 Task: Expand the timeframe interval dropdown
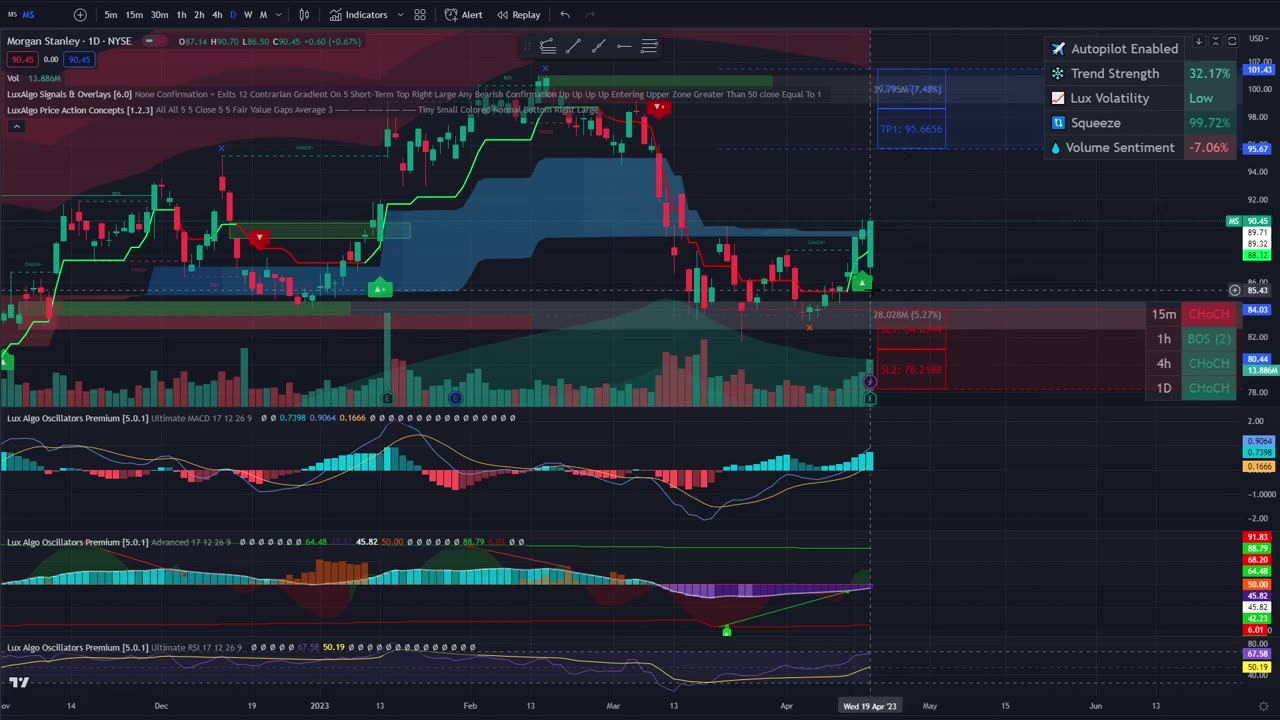click(x=278, y=15)
